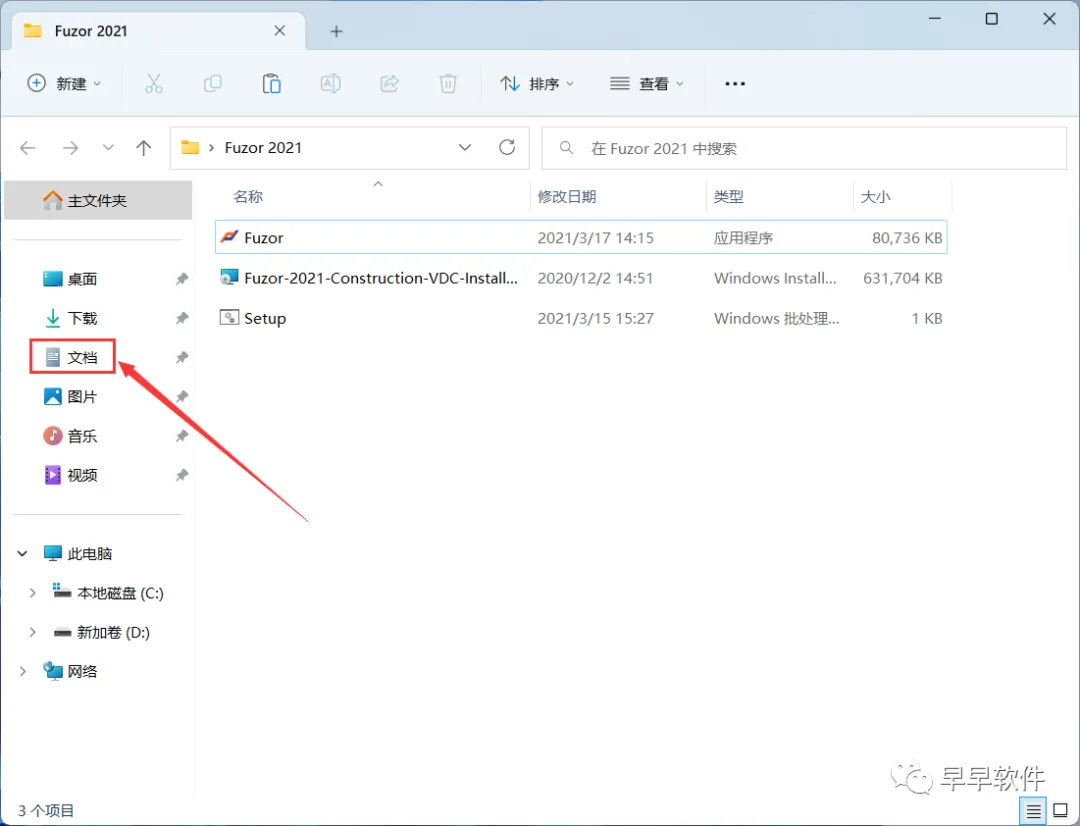Click the Setup batch file icon
This screenshot has width=1080, height=826.
pyautogui.click(x=229, y=317)
